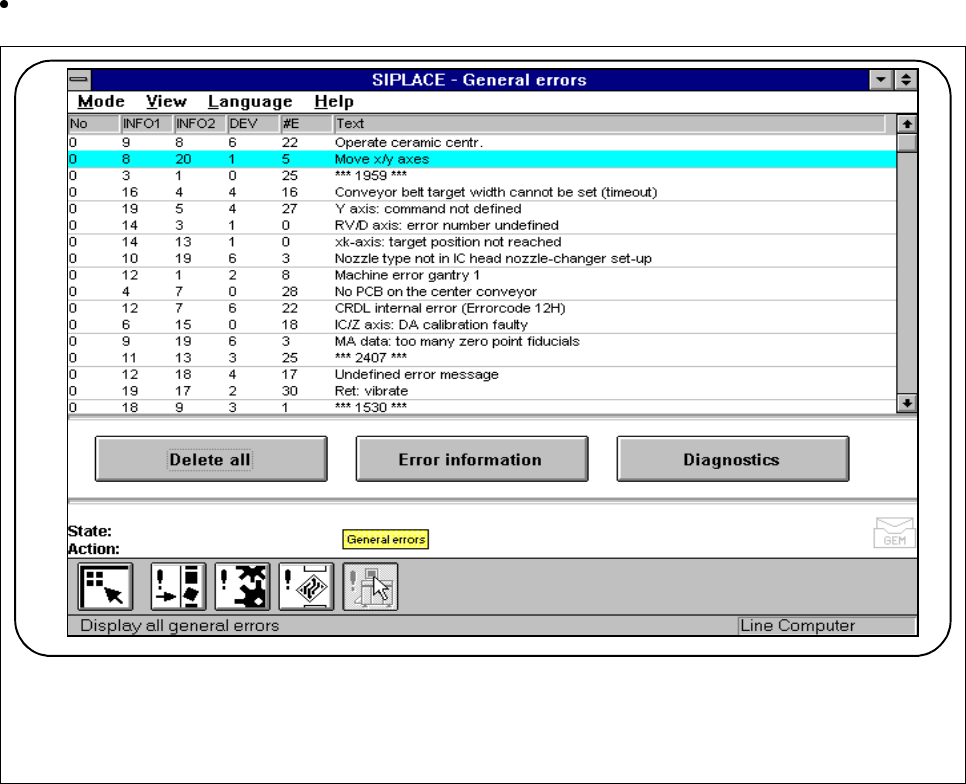The height and width of the screenshot is (784, 966).
Task: Select row 'CRDL internal error (Errorcode 12H)'
Action: (x=482, y=309)
